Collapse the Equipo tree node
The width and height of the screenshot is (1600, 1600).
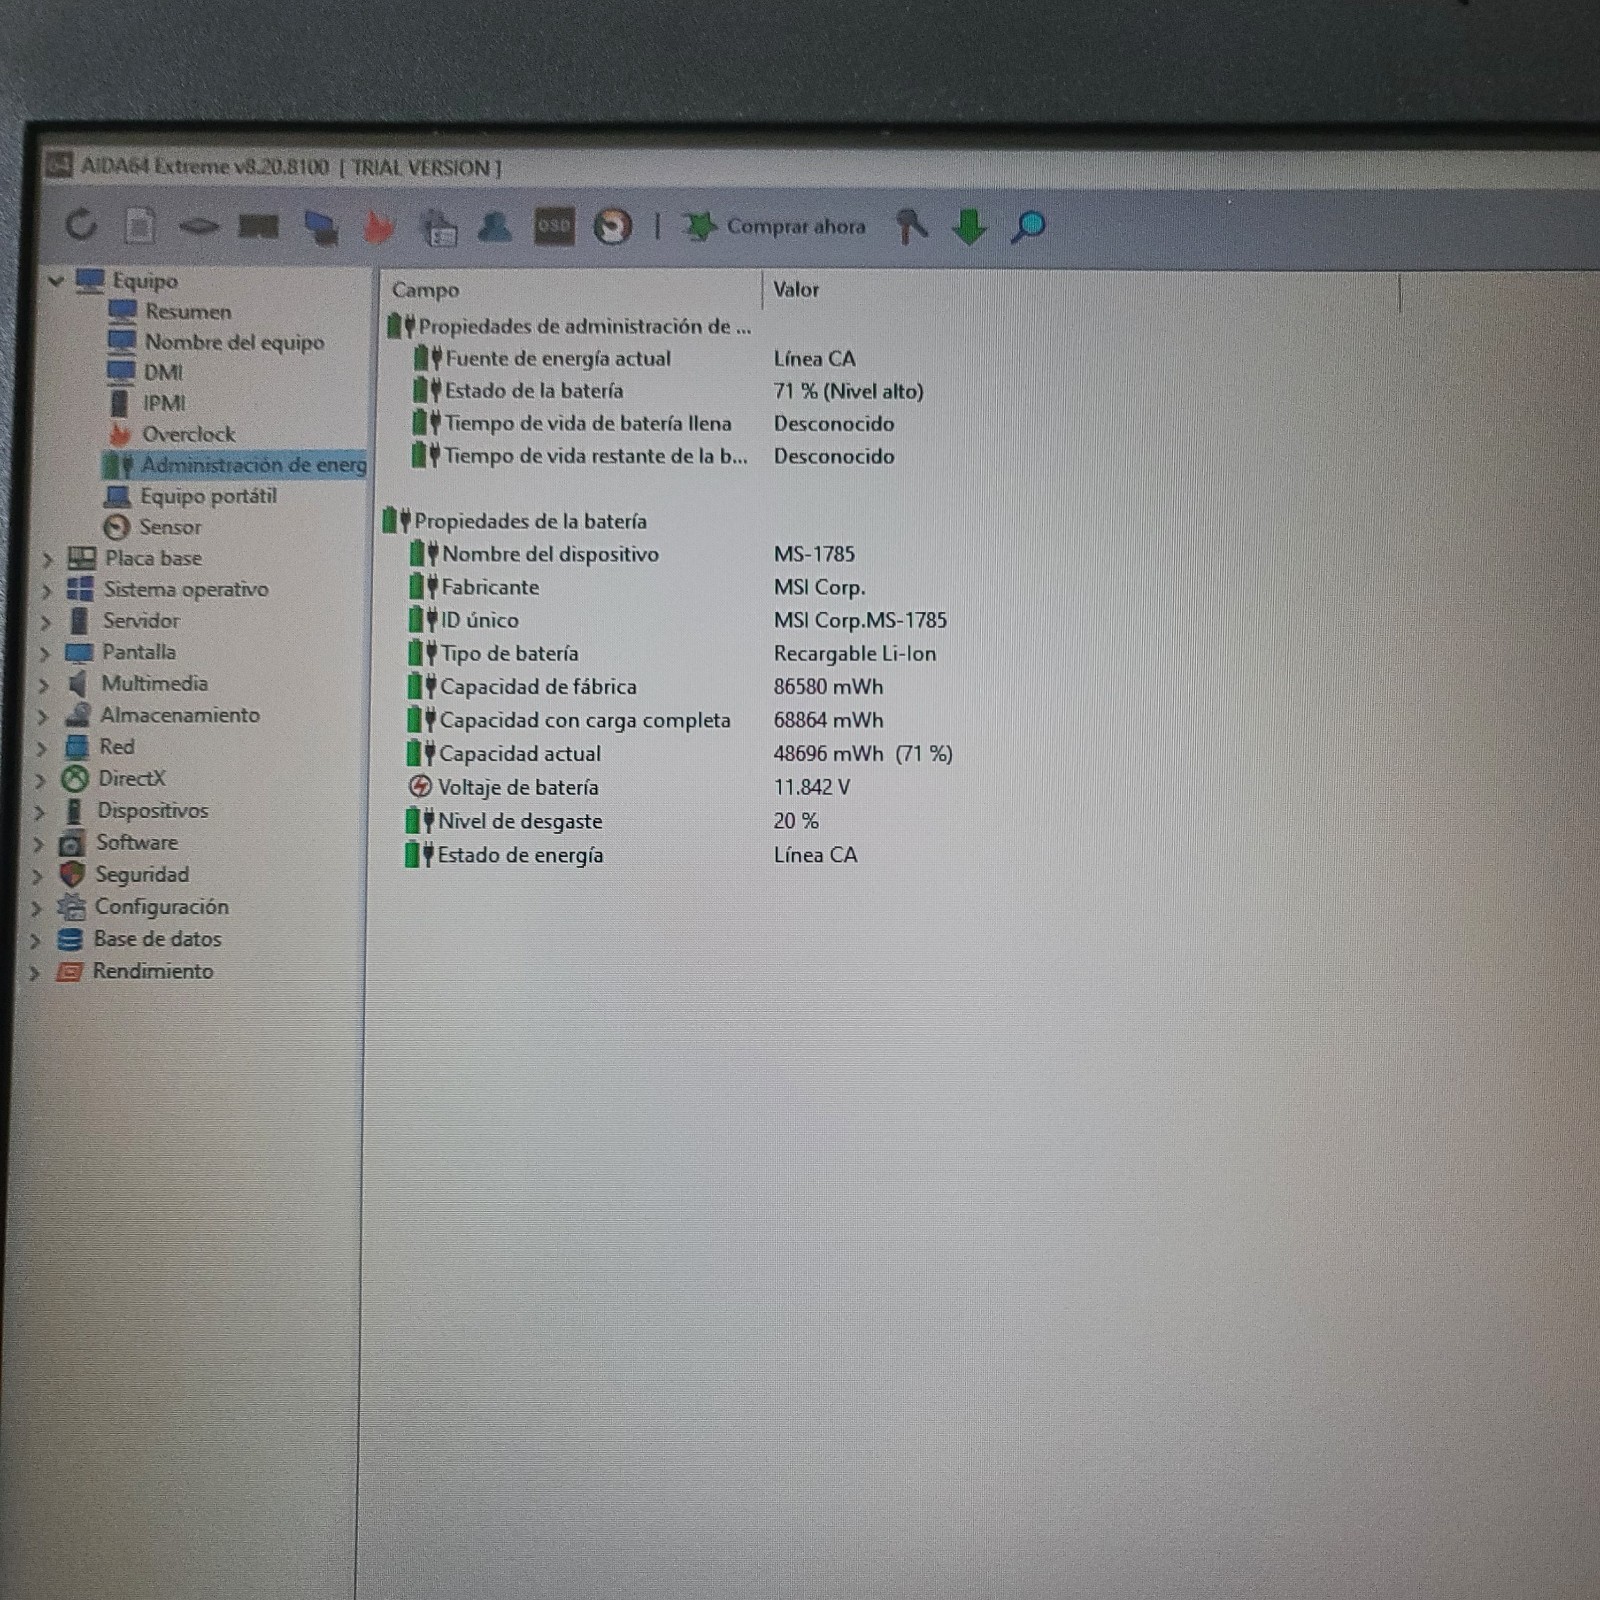tap(55, 281)
